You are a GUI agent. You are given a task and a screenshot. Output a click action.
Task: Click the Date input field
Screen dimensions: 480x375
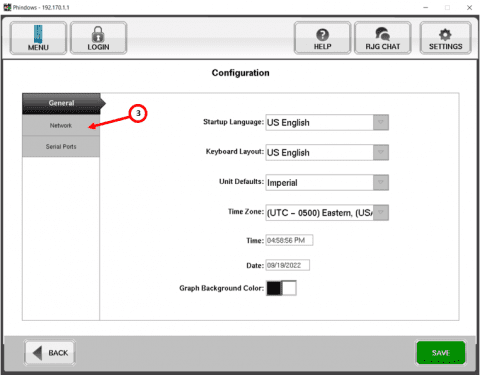(288, 265)
